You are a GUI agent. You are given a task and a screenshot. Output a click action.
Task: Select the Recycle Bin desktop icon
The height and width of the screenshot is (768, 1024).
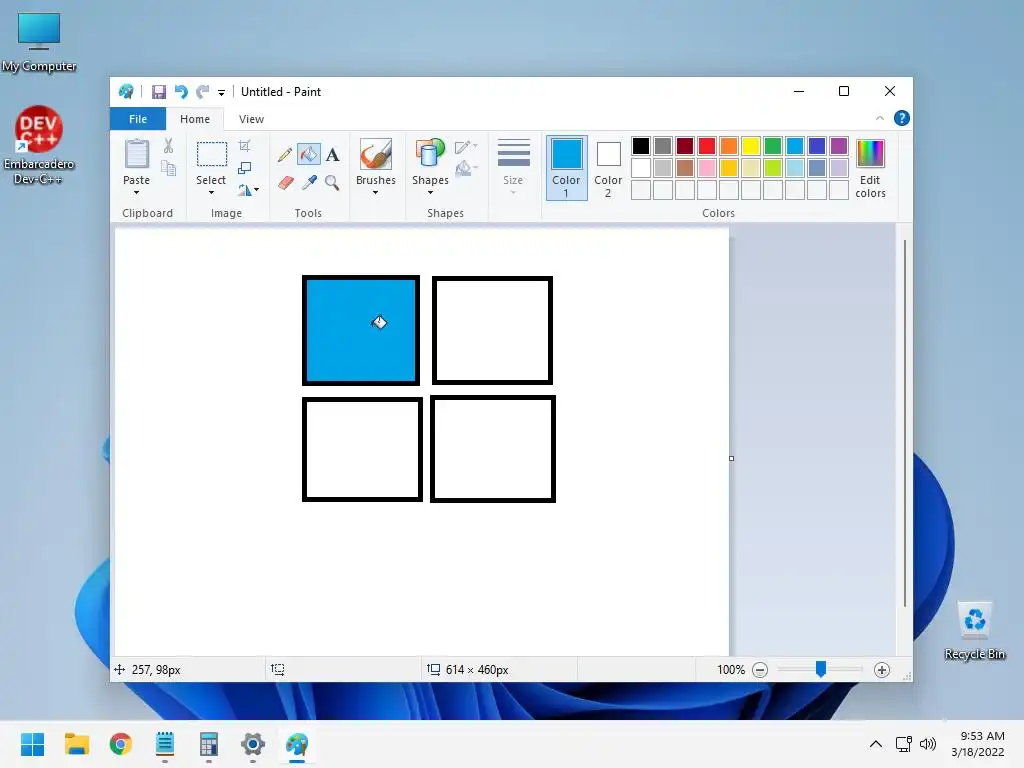tap(975, 631)
